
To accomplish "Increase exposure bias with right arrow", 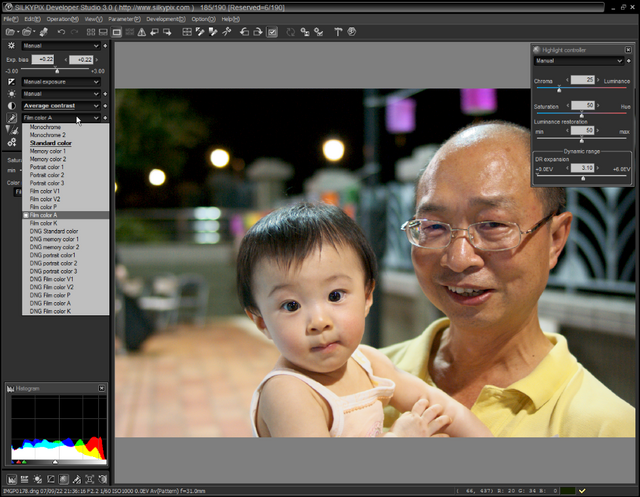I will click(x=97, y=60).
